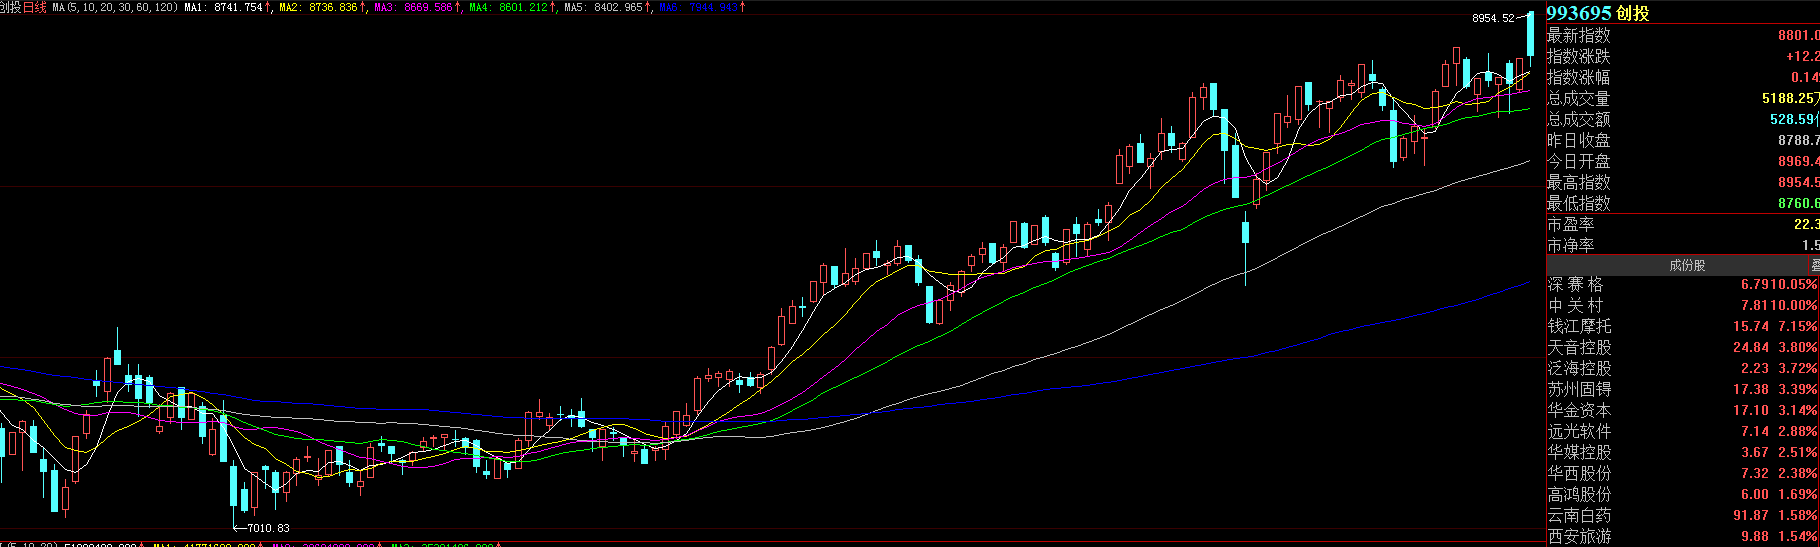Viewport: 1820px width, 547px height.
Task: Click 苏州固锝 row
Action: point(1579,390)
